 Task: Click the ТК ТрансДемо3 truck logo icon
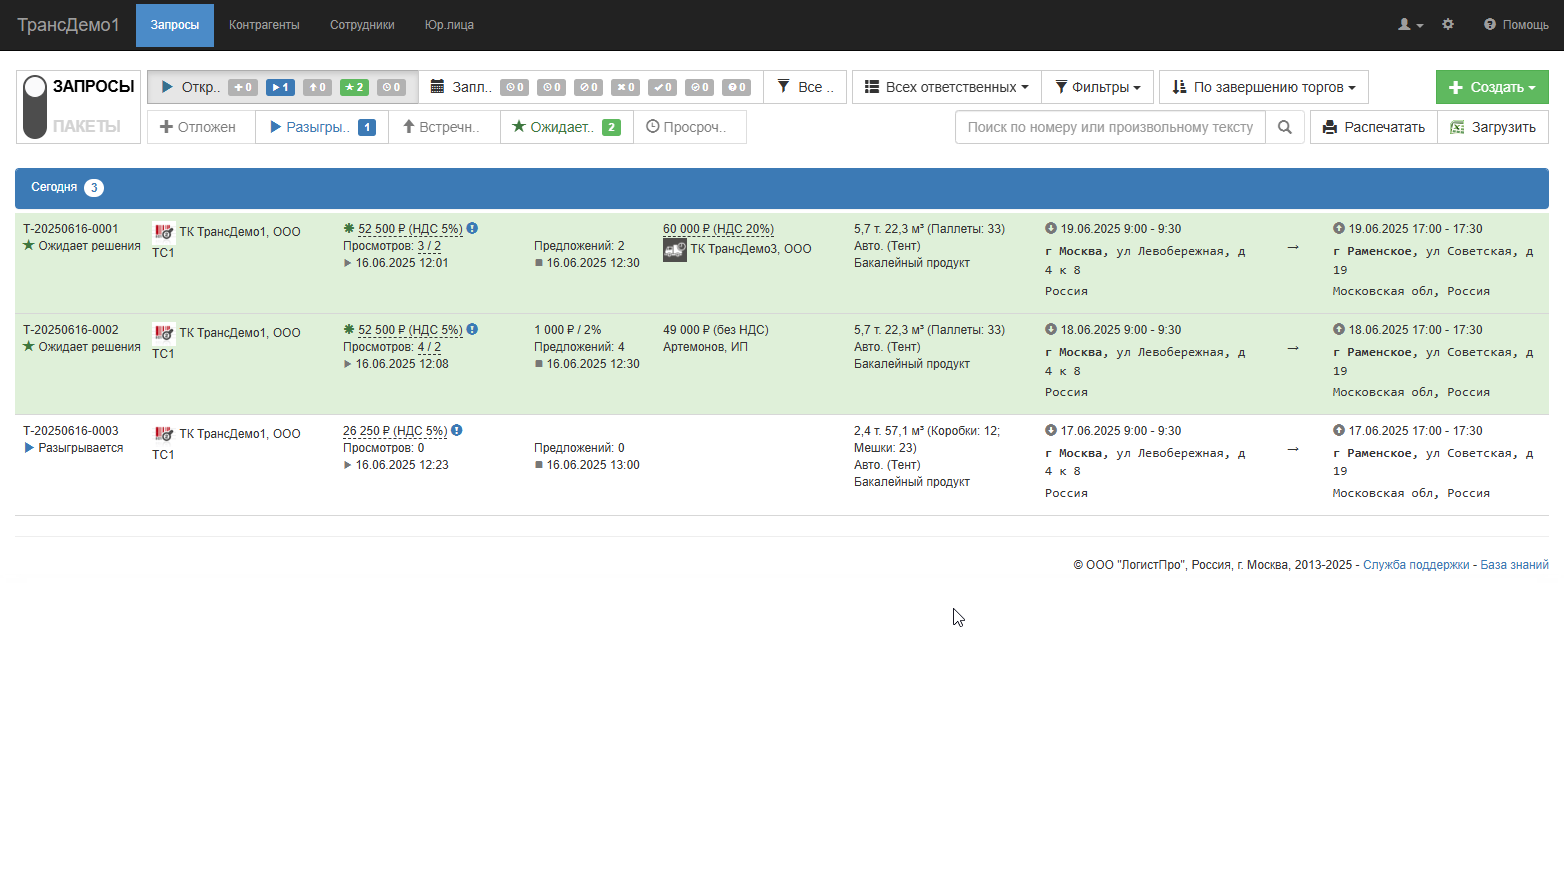(x=675, y=250)
